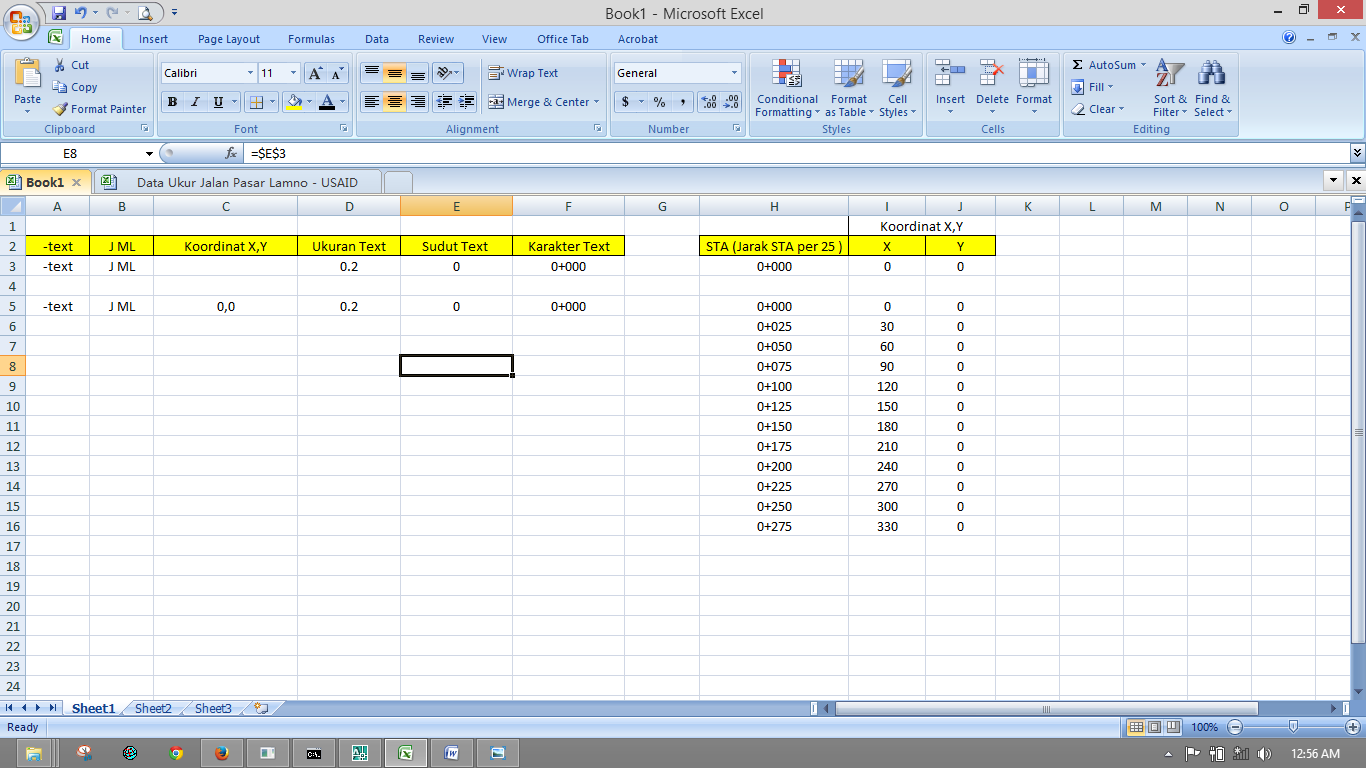Viewport: 1366px width, 768px height.
Task: Click the Paste clipboard icon
Action: [28, 74]
